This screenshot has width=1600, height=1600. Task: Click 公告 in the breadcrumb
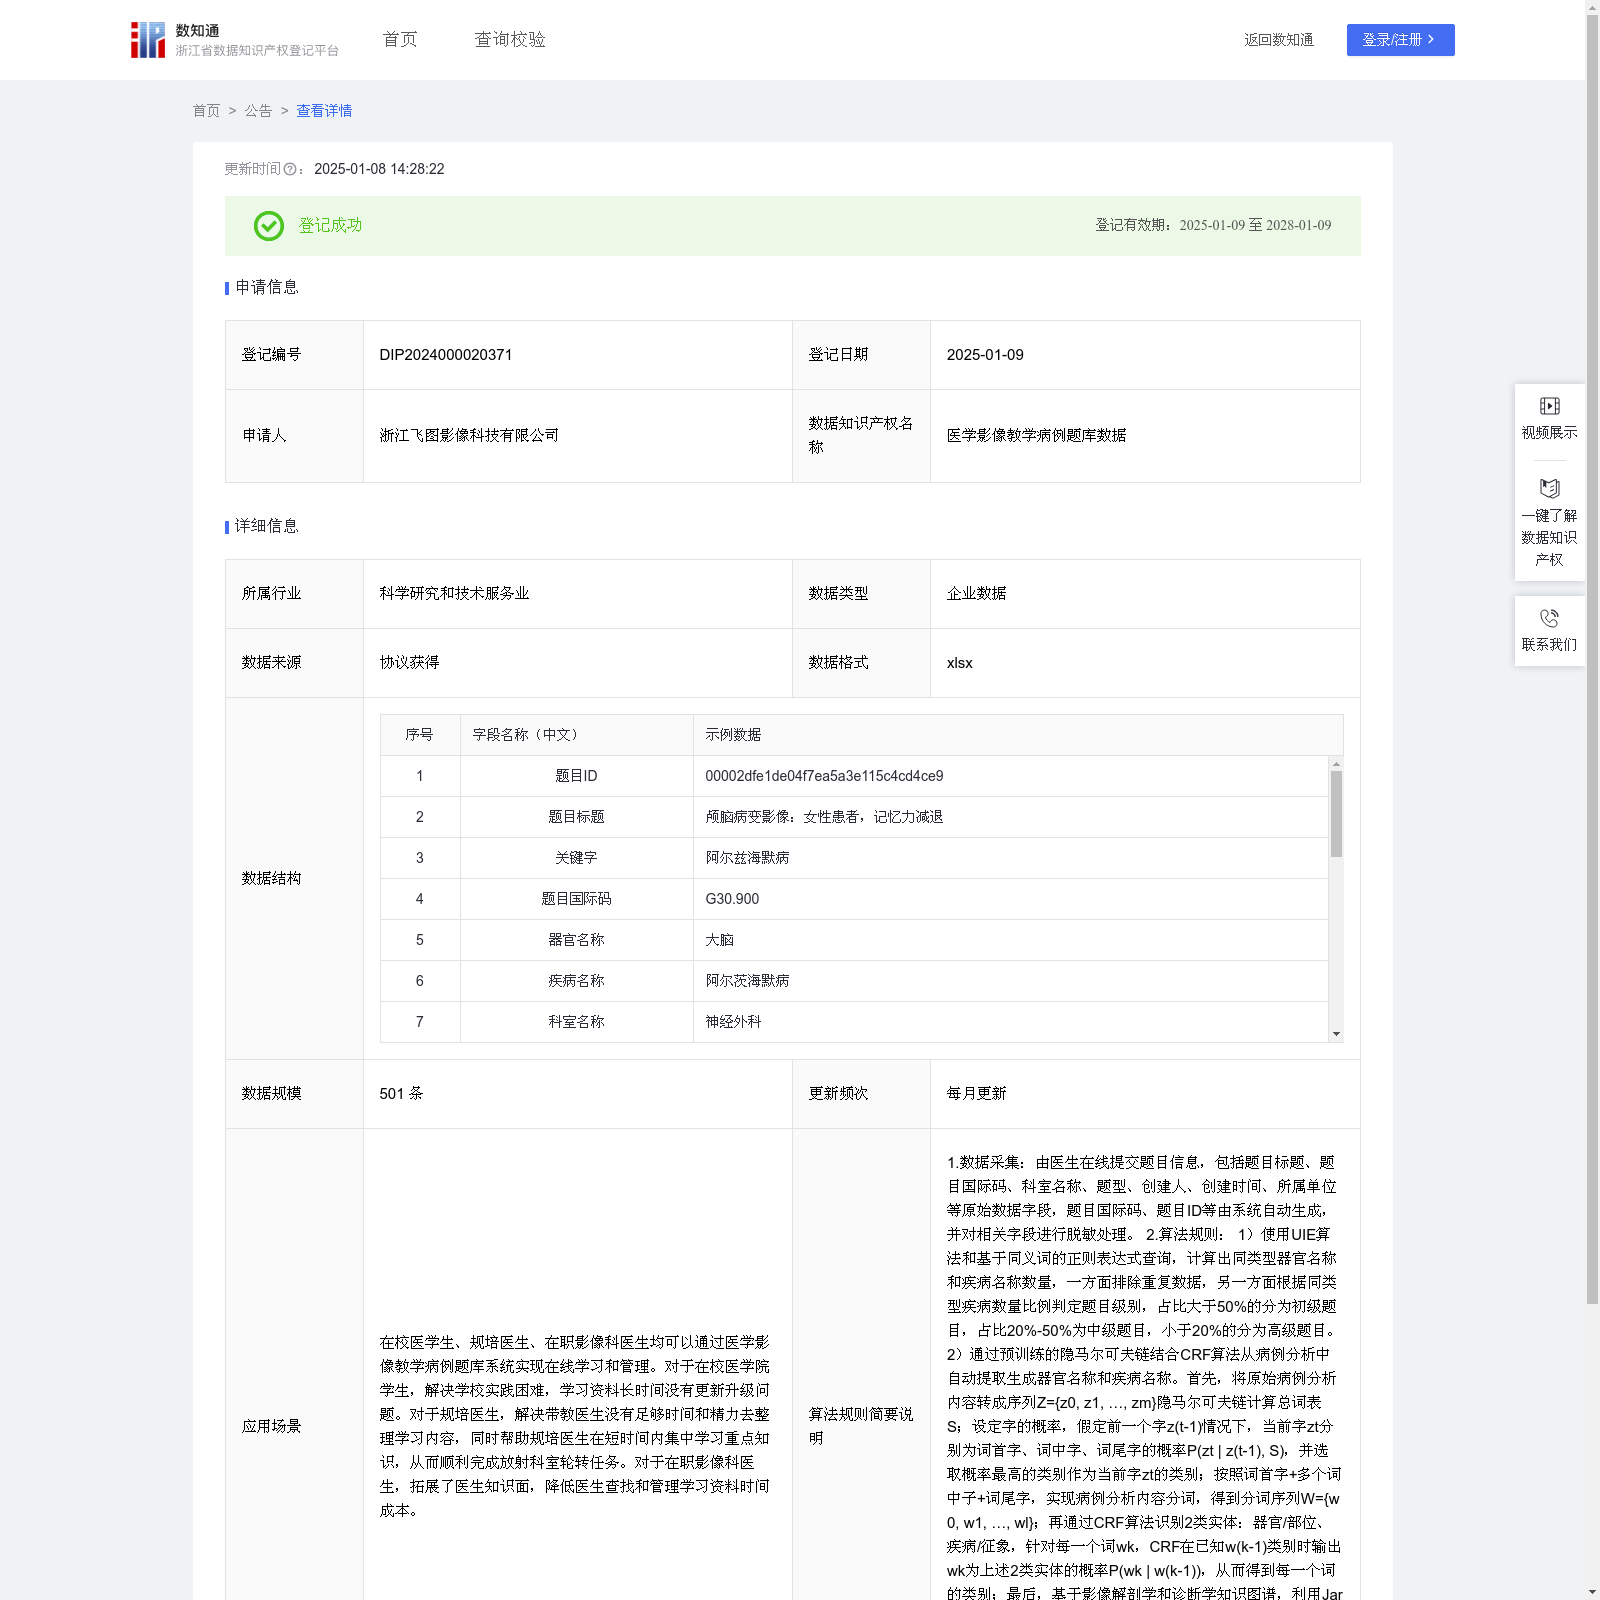coord(258,111)
